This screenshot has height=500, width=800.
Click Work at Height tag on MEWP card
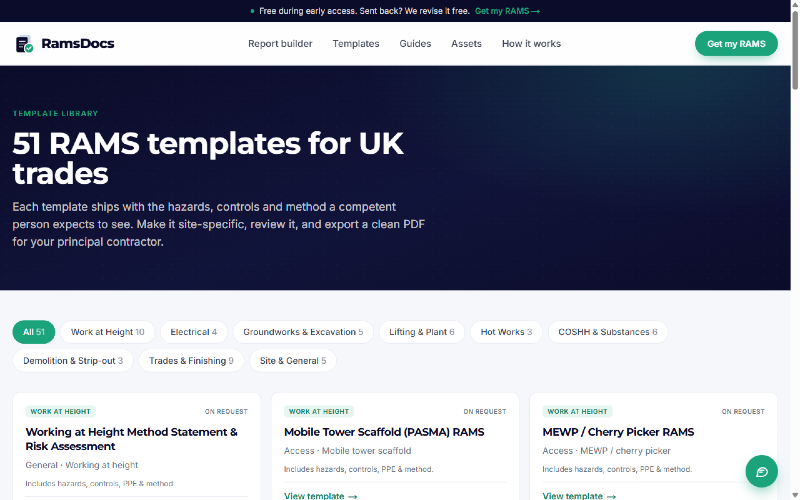[x=578, y=412]
